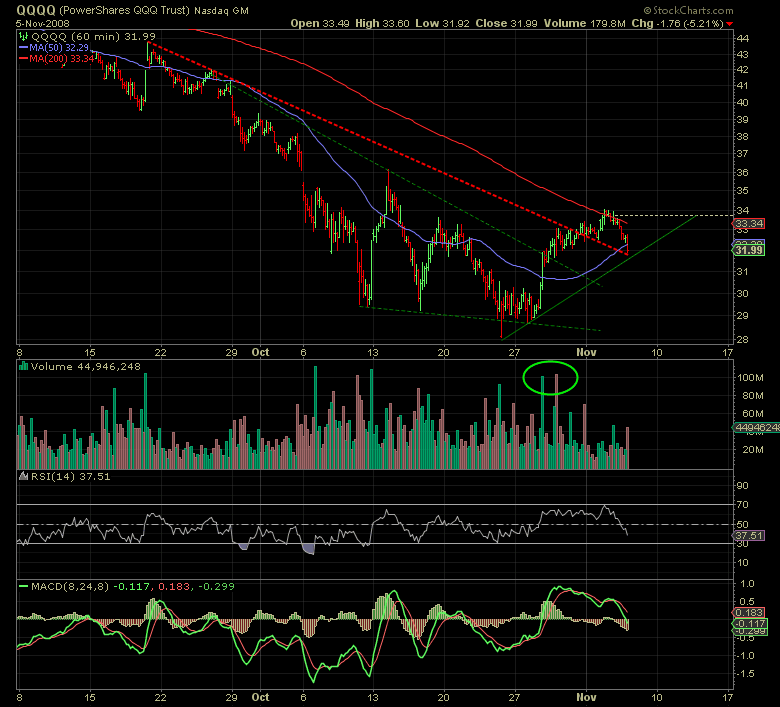Click the 80M volume axis label
Screen dimensions: 780x707
coord(753,396)
